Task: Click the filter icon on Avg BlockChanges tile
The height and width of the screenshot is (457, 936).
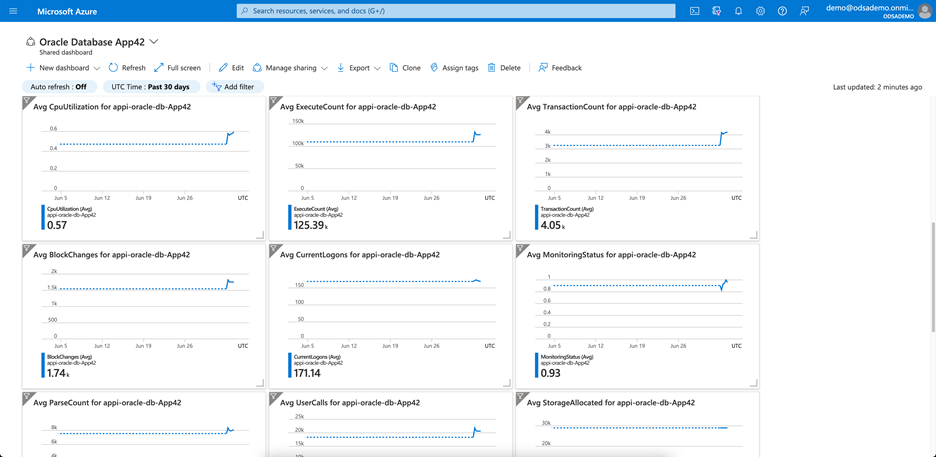Action: (x=27, y=248)
